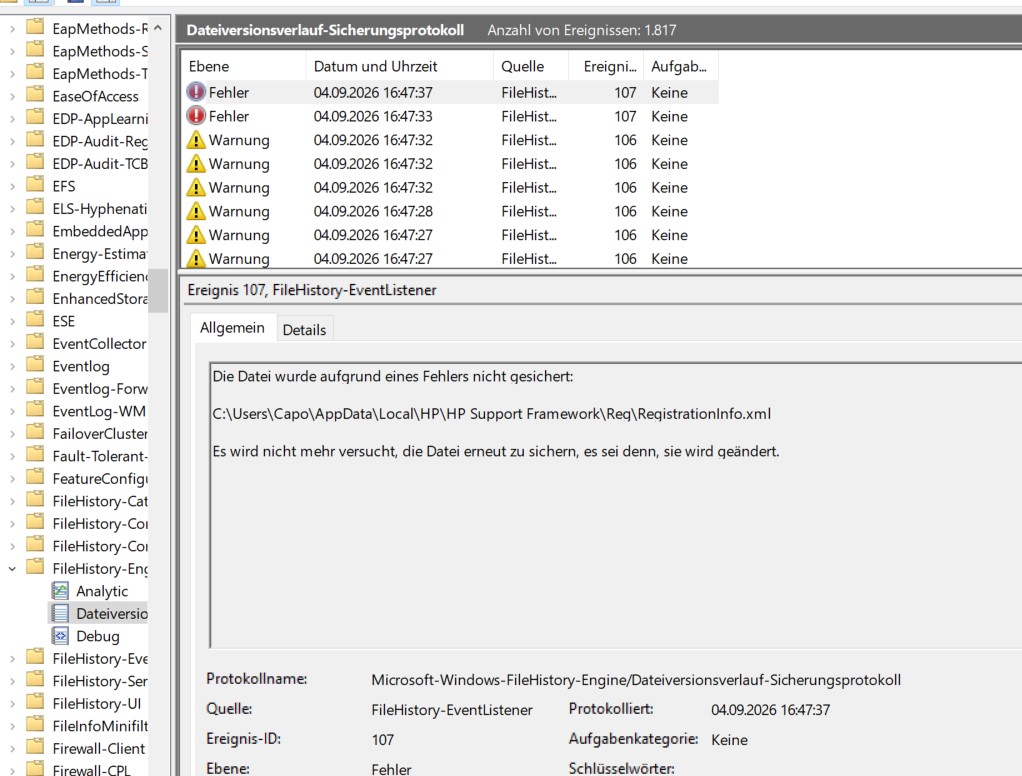Click the Aufgab... column header

[x=681, y=66]
